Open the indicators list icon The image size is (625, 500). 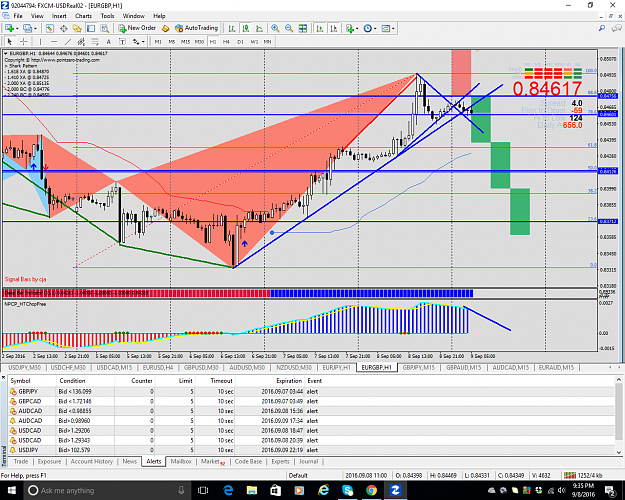(x=350, y=28)
